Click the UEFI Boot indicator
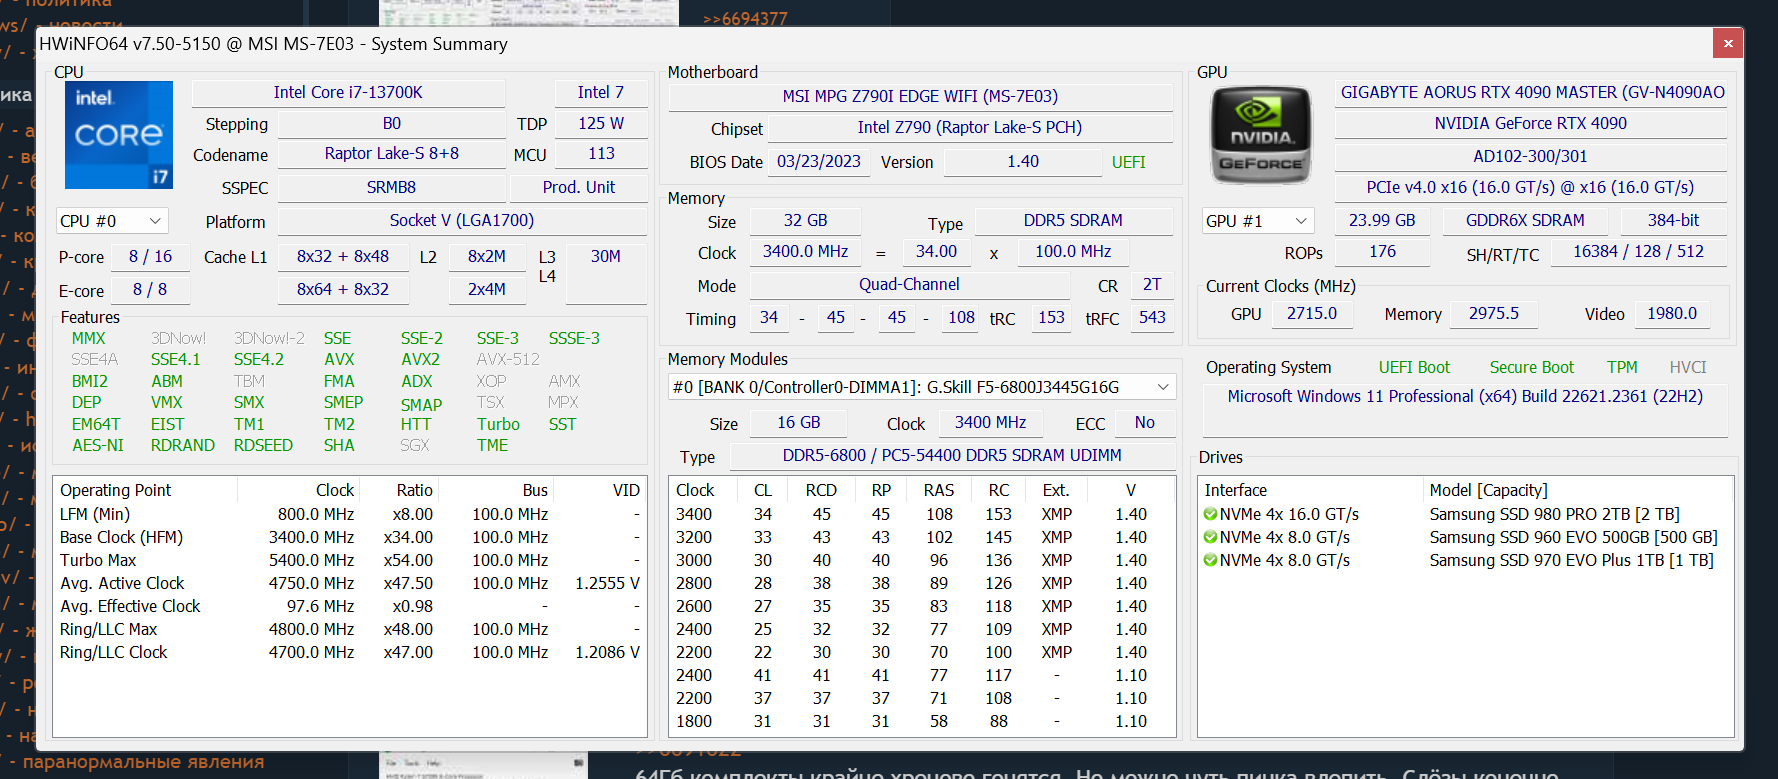 1413,368
